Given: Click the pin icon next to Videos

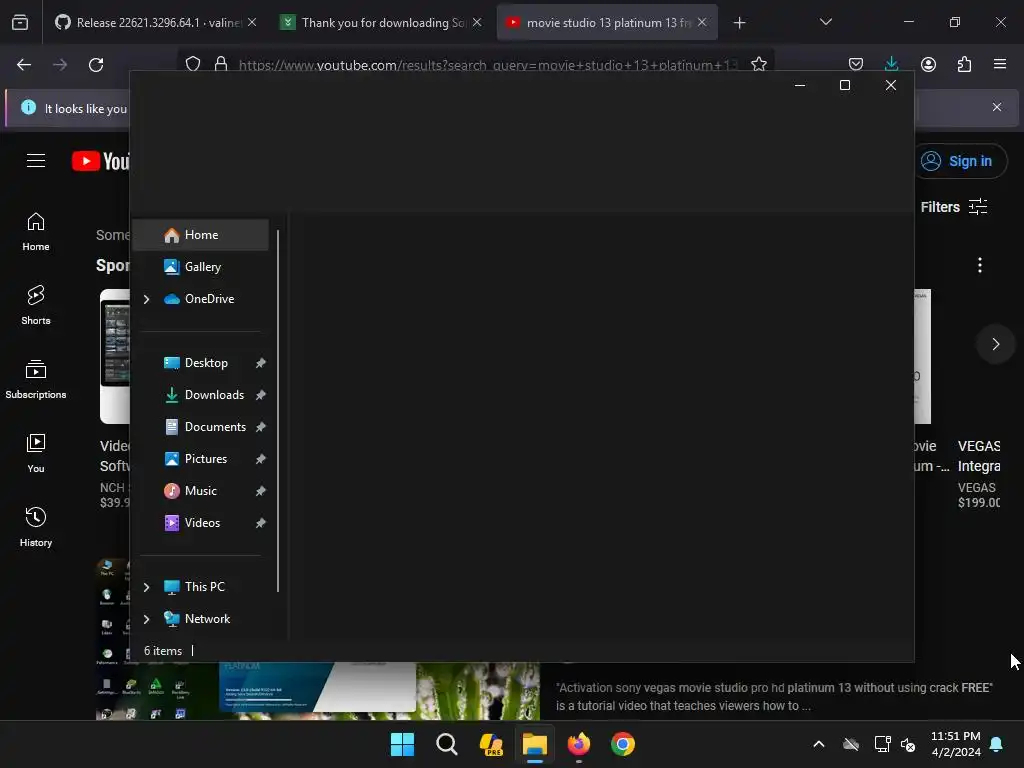Looking at the screenshot, I should tap(261, 523).
